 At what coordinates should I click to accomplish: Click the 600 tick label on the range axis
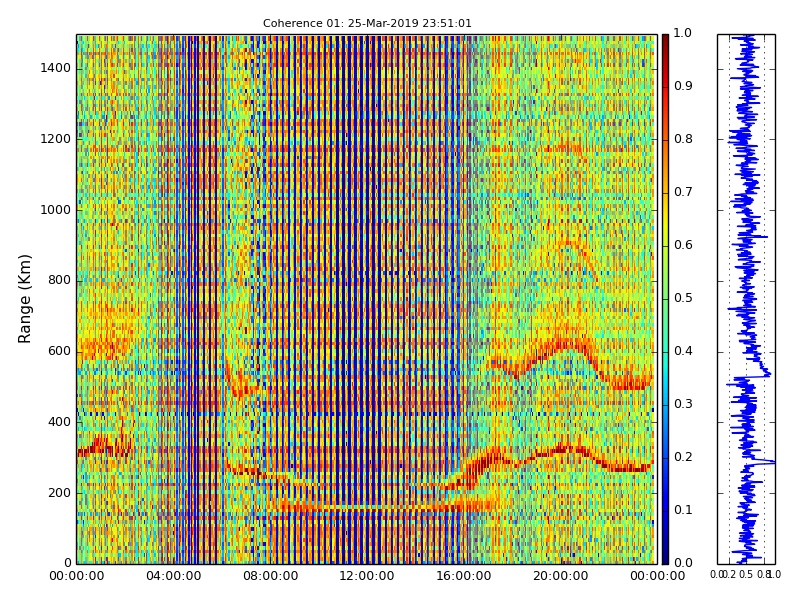click(x=59, y=352)
